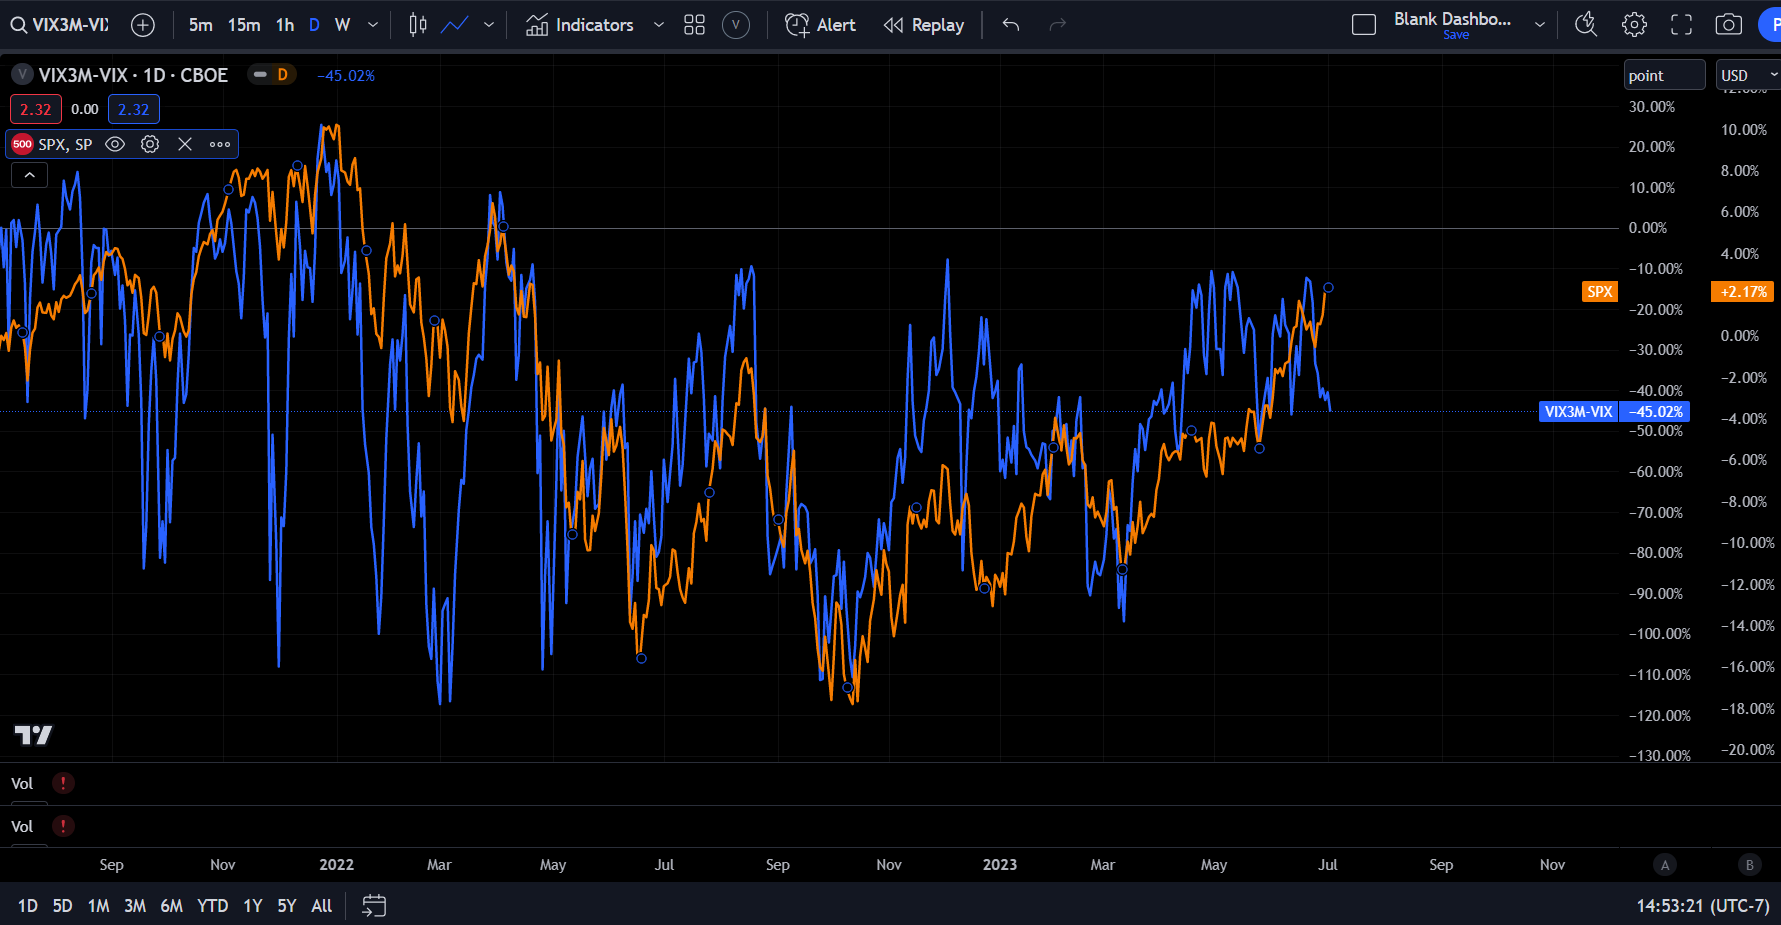Open more options for SPX legend
1781x925 pixels.
[x=220, y=144]
